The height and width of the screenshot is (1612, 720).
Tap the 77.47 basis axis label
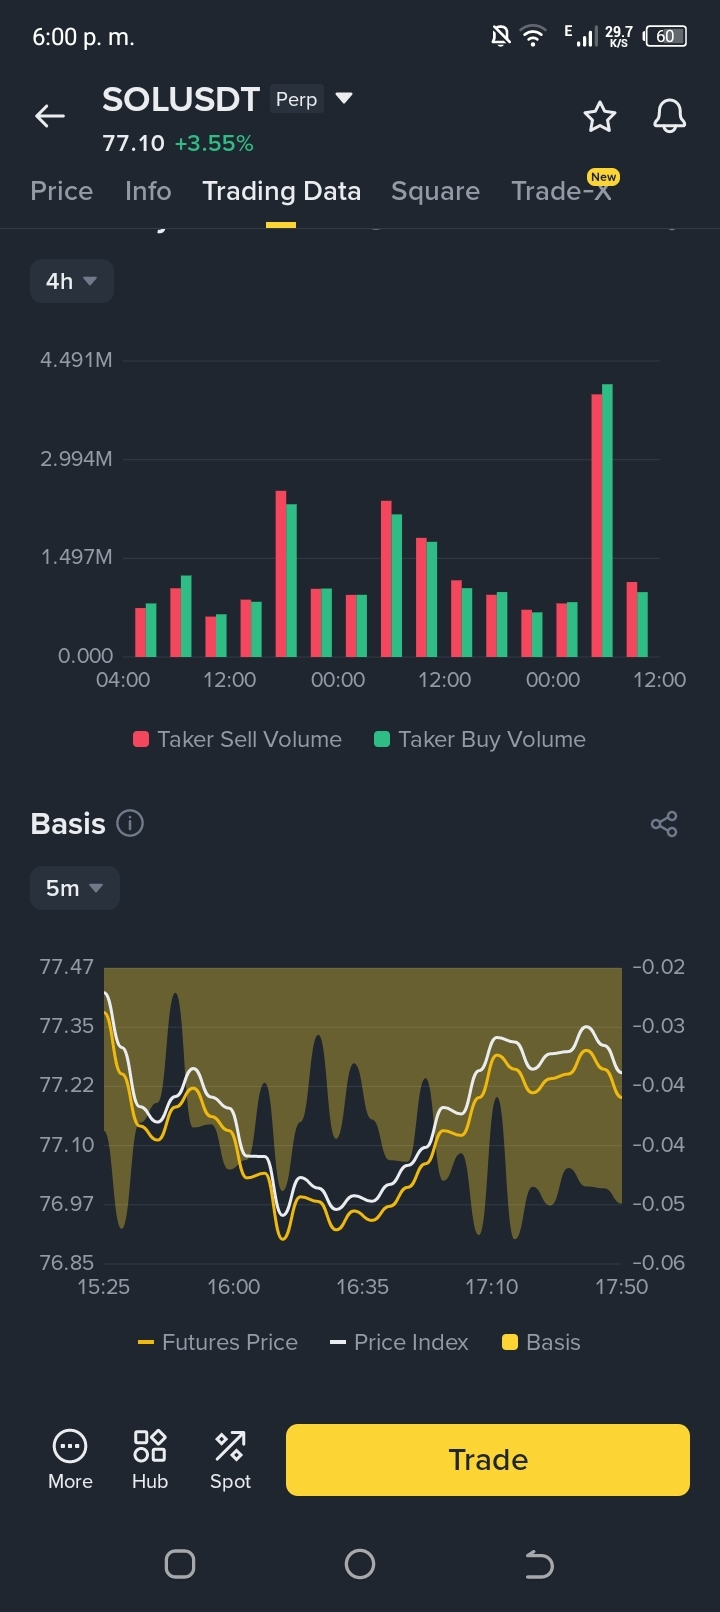(66, 967)
